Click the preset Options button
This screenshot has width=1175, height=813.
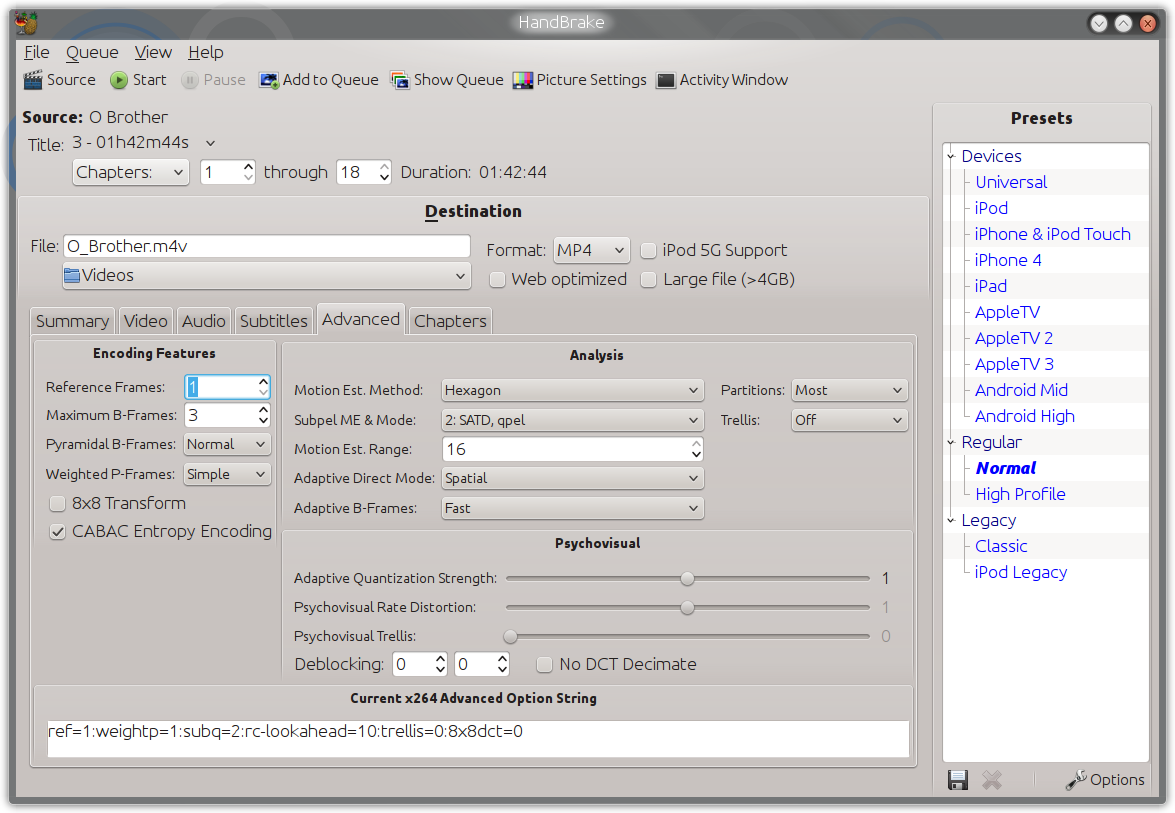coord(1105,780)
